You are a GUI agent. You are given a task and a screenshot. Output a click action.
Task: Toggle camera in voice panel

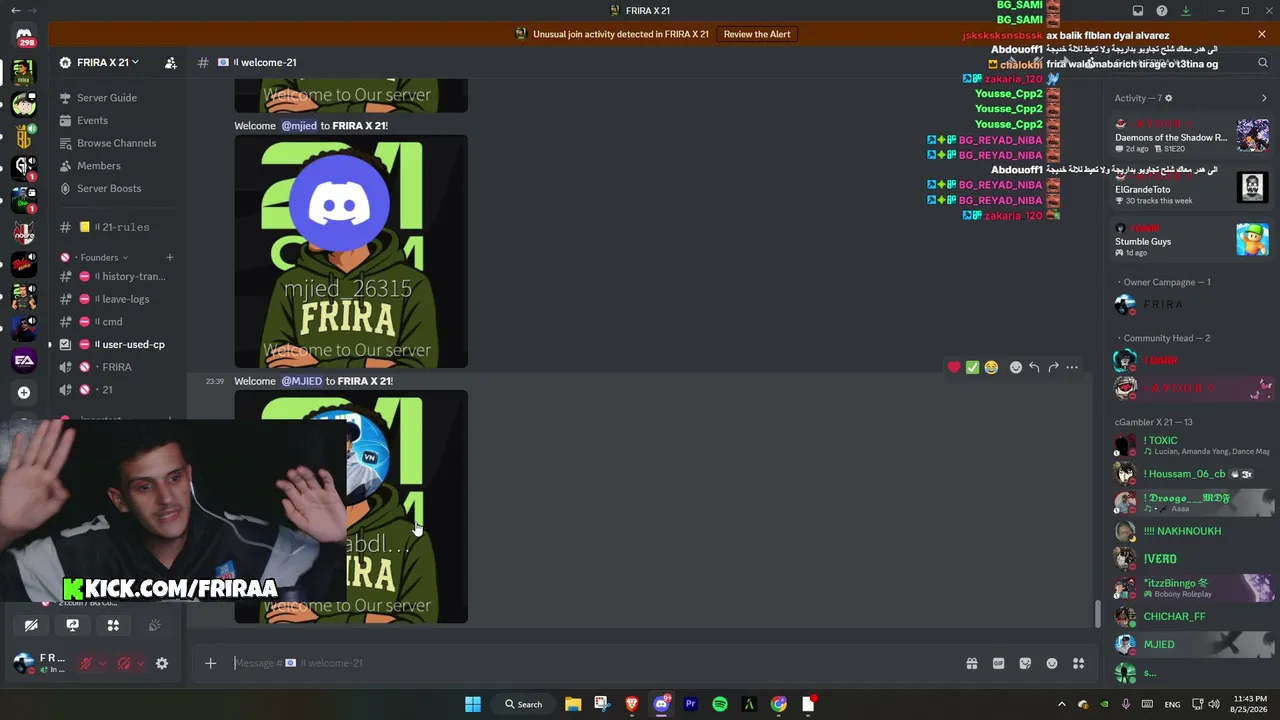tap(31, 625)
